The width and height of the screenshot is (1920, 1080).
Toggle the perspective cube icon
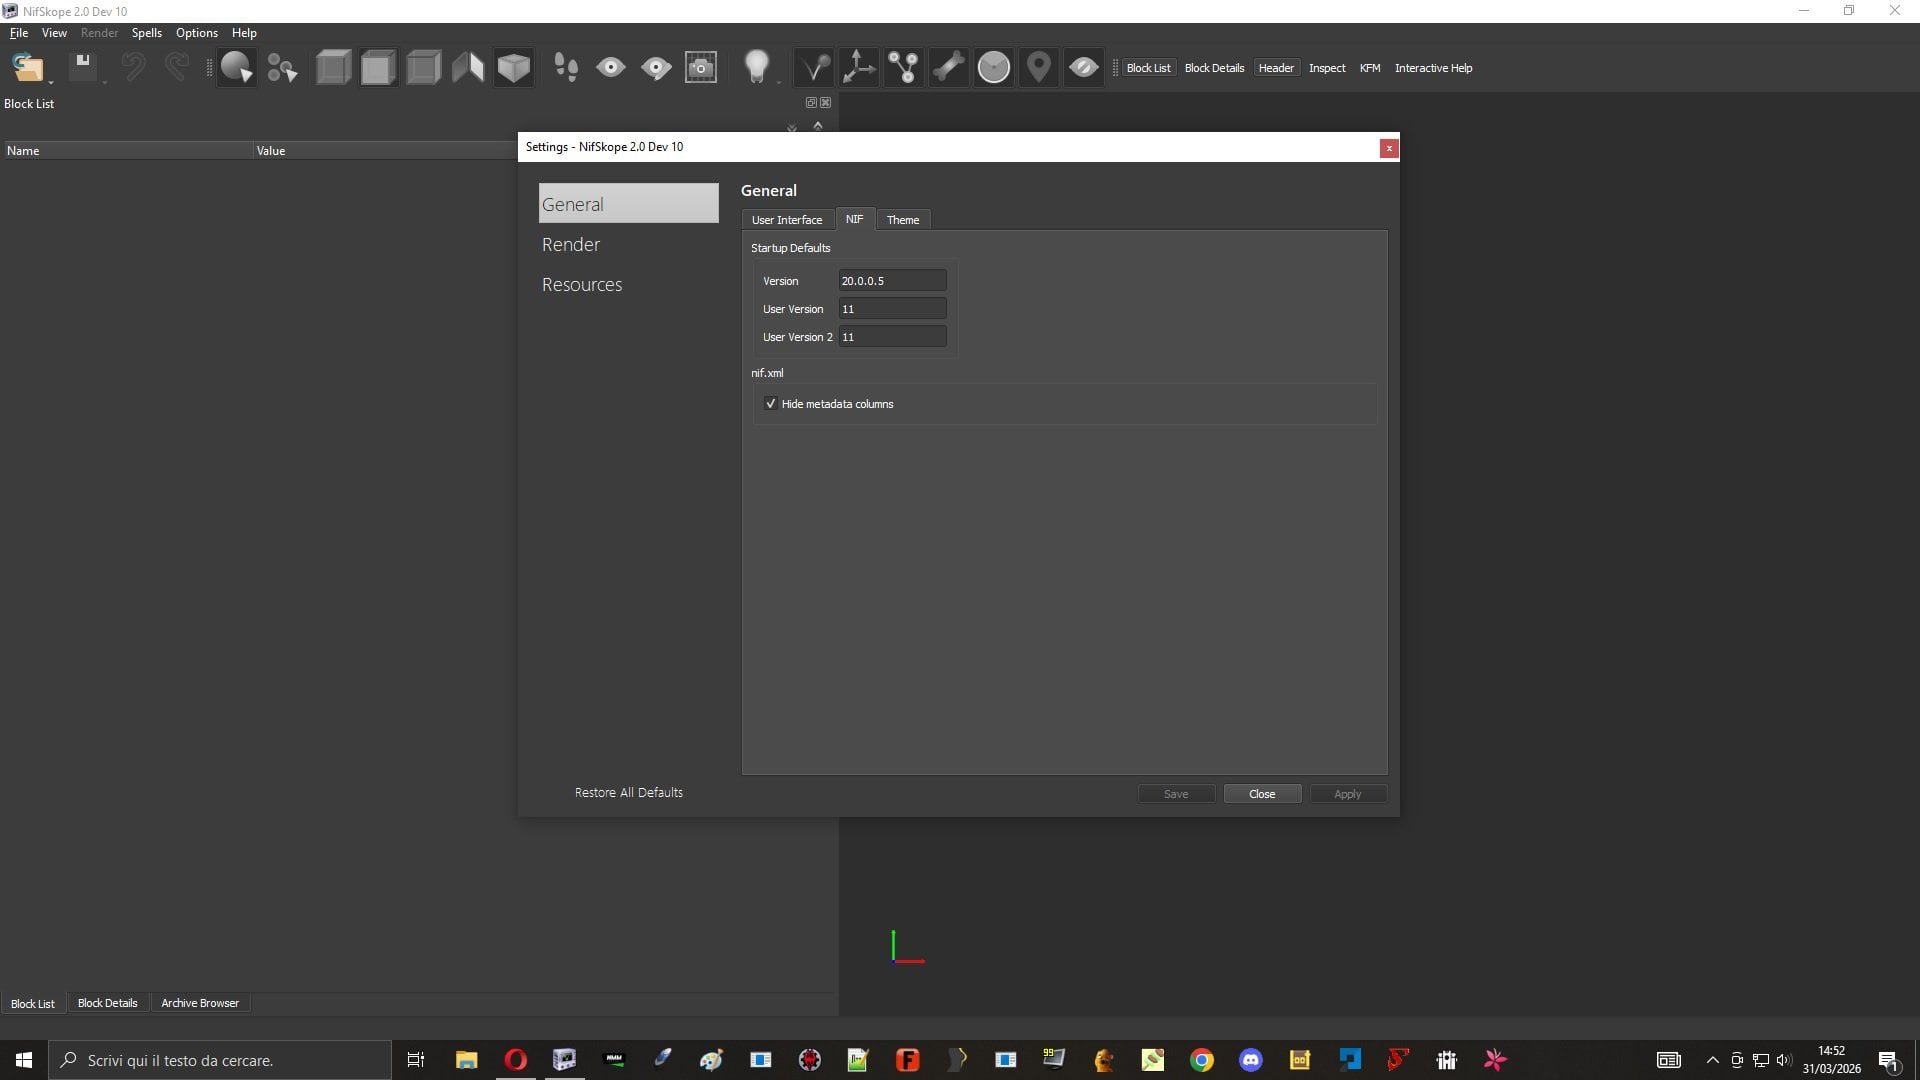514,68
